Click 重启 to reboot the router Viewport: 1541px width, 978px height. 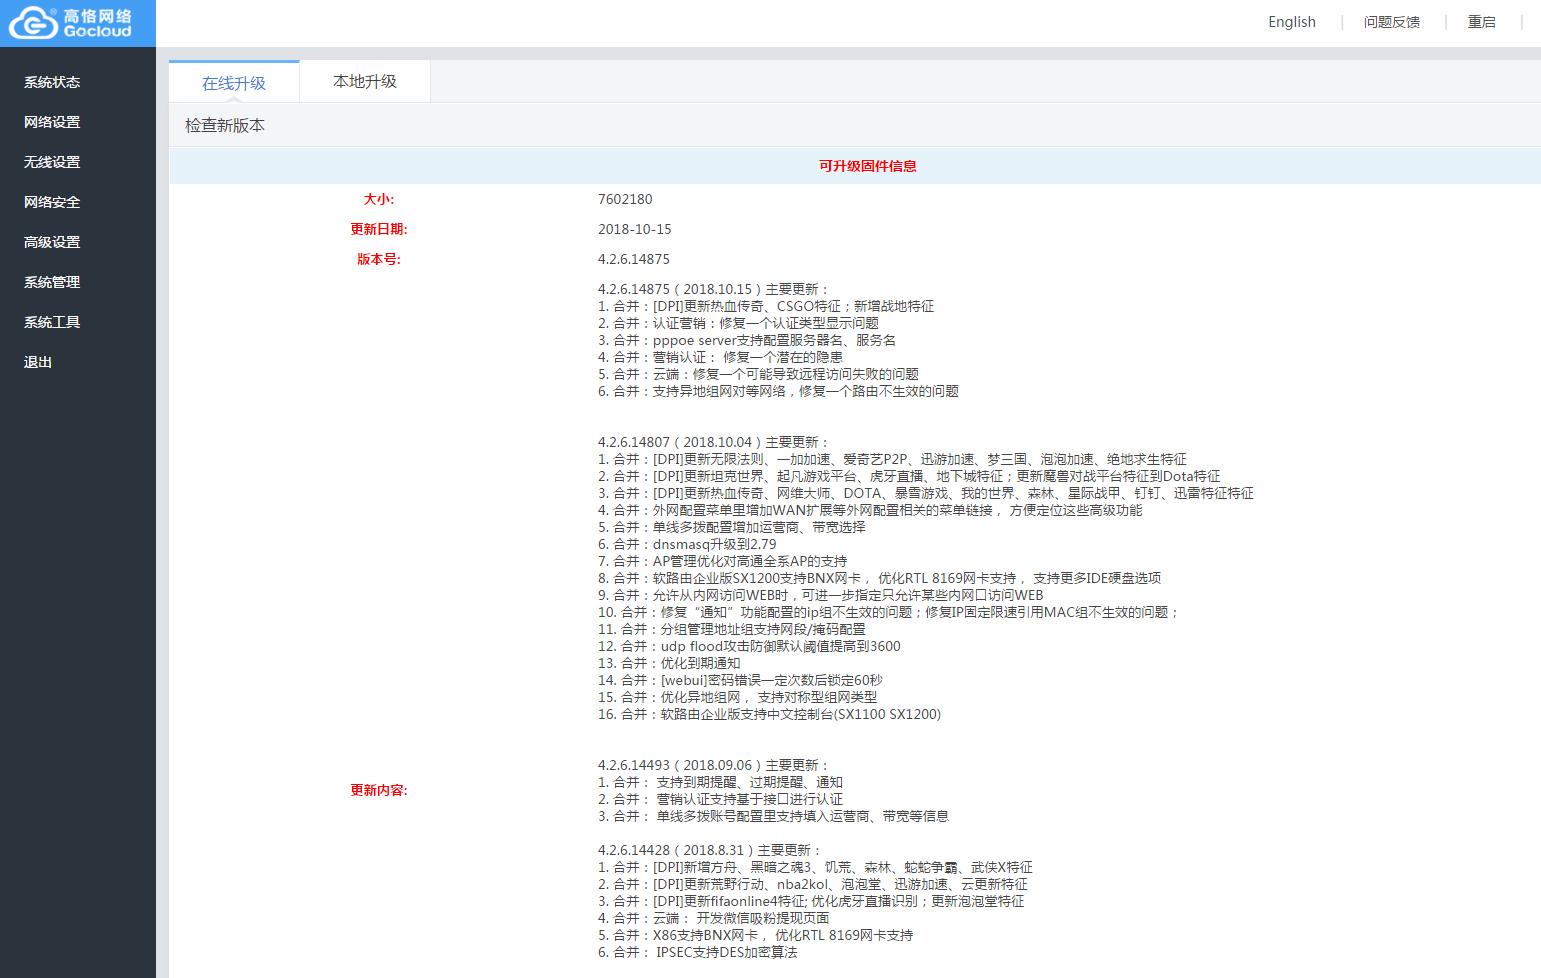point(1481,22)
